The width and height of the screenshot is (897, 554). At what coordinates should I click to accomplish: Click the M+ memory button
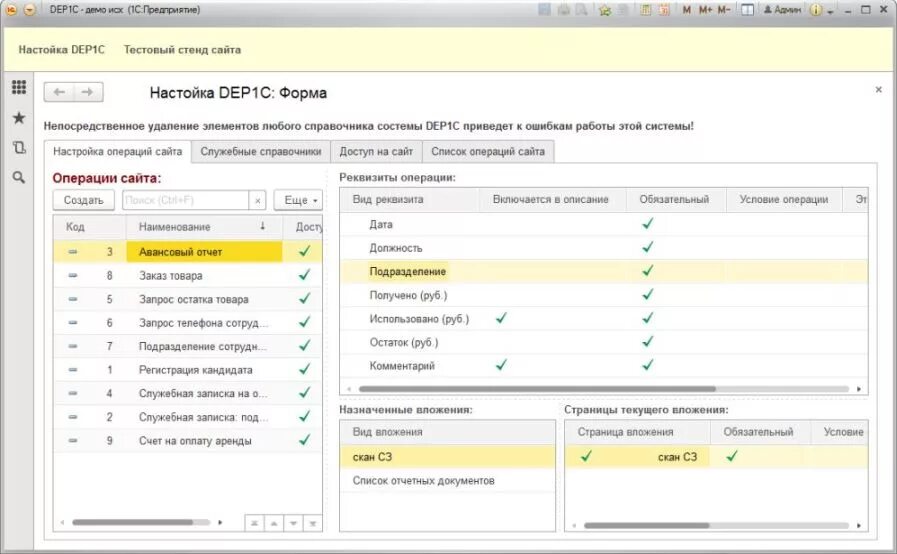pyautogui.click(x=705, y=10)
